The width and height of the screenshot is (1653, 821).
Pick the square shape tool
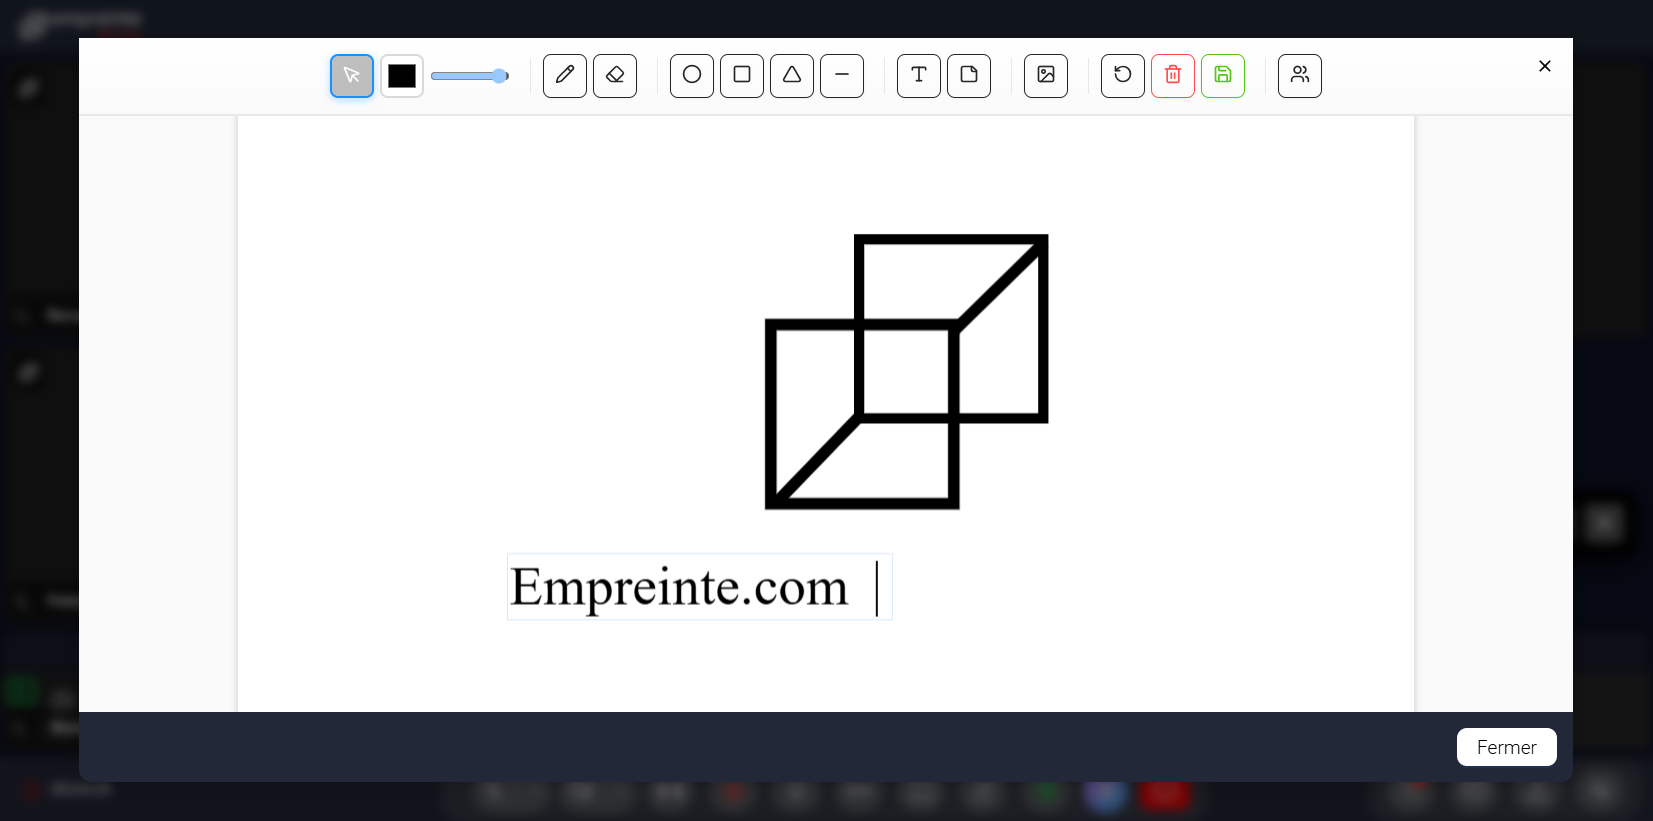[x=742, y=76]
